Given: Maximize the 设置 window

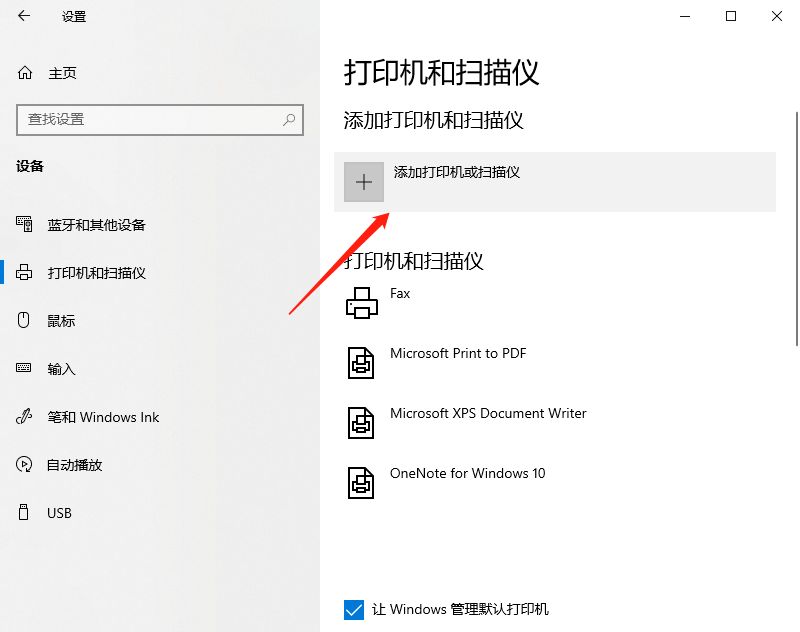Looking at the screenshot, I should tap(731, 16).
